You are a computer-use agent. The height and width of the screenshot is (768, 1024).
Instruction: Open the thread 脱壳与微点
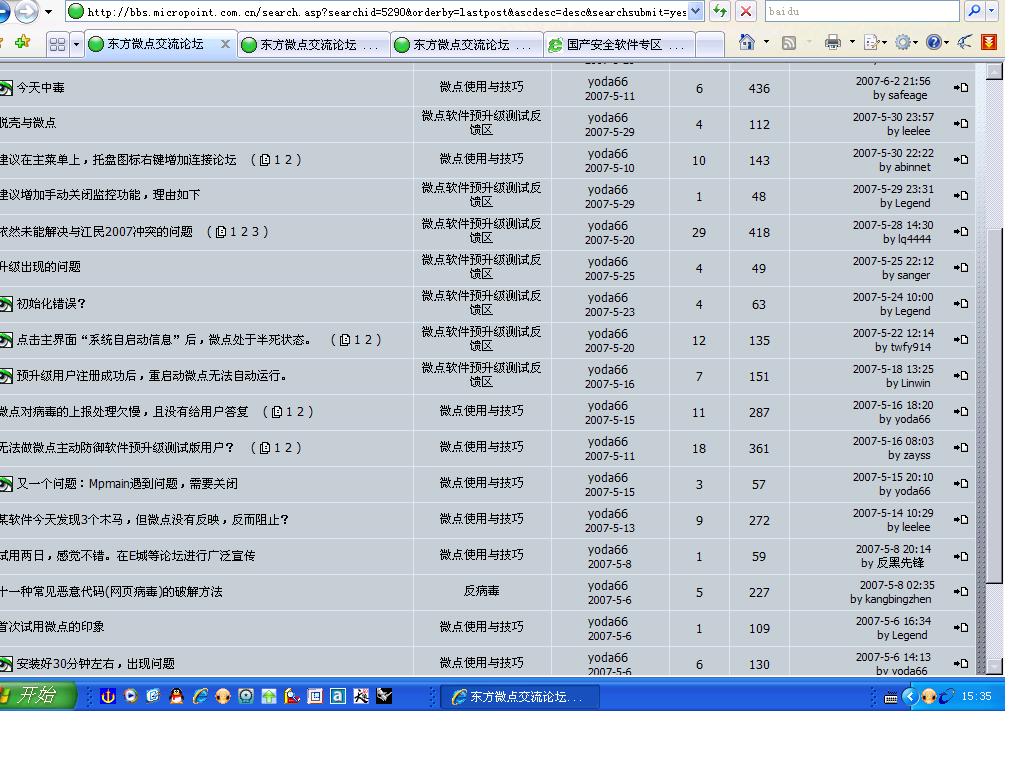pos(29,123)
